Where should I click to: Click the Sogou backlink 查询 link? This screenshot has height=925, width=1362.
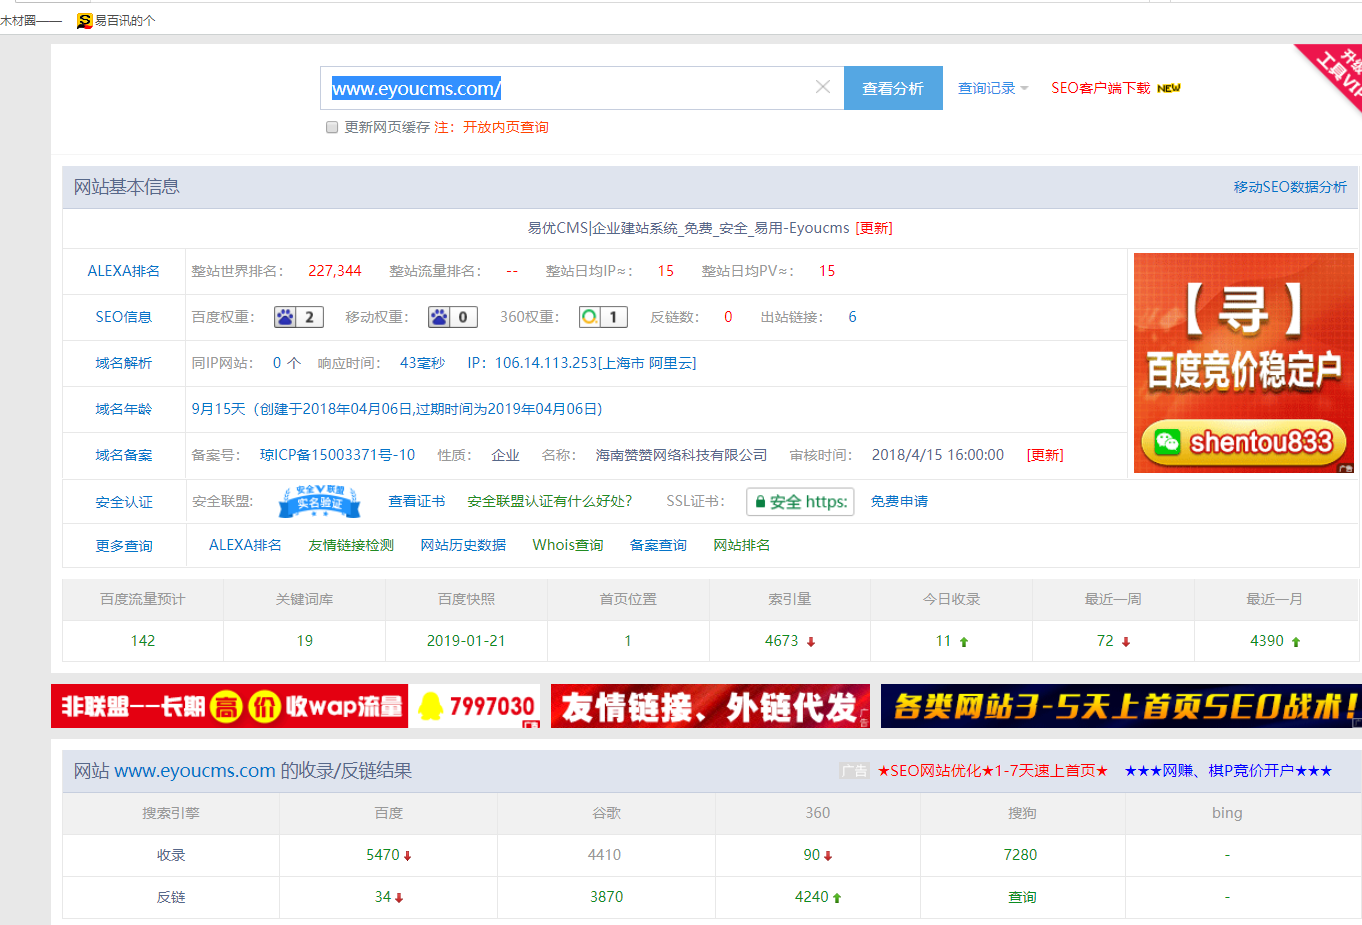coord(1022,897)
